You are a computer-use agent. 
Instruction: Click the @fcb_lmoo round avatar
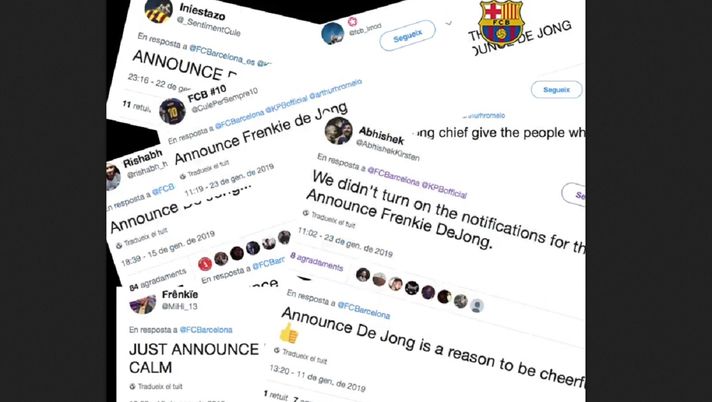click(x=332, y=34)
